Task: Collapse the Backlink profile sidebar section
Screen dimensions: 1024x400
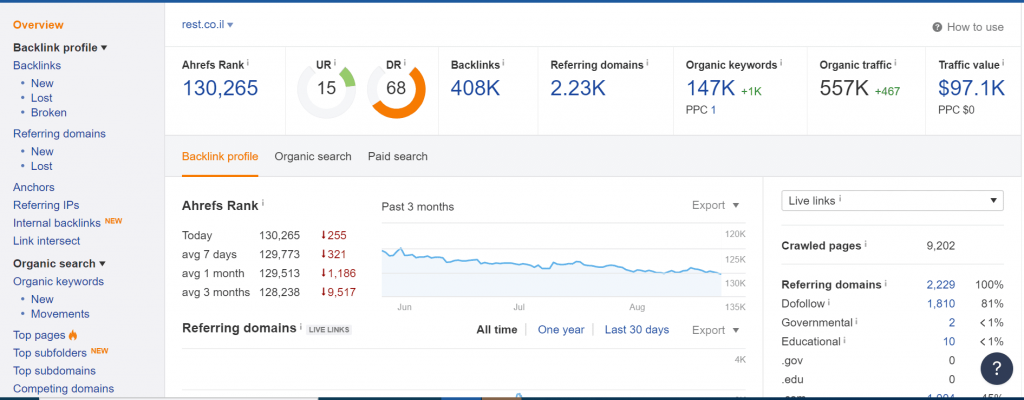Action: coord(60,47)
